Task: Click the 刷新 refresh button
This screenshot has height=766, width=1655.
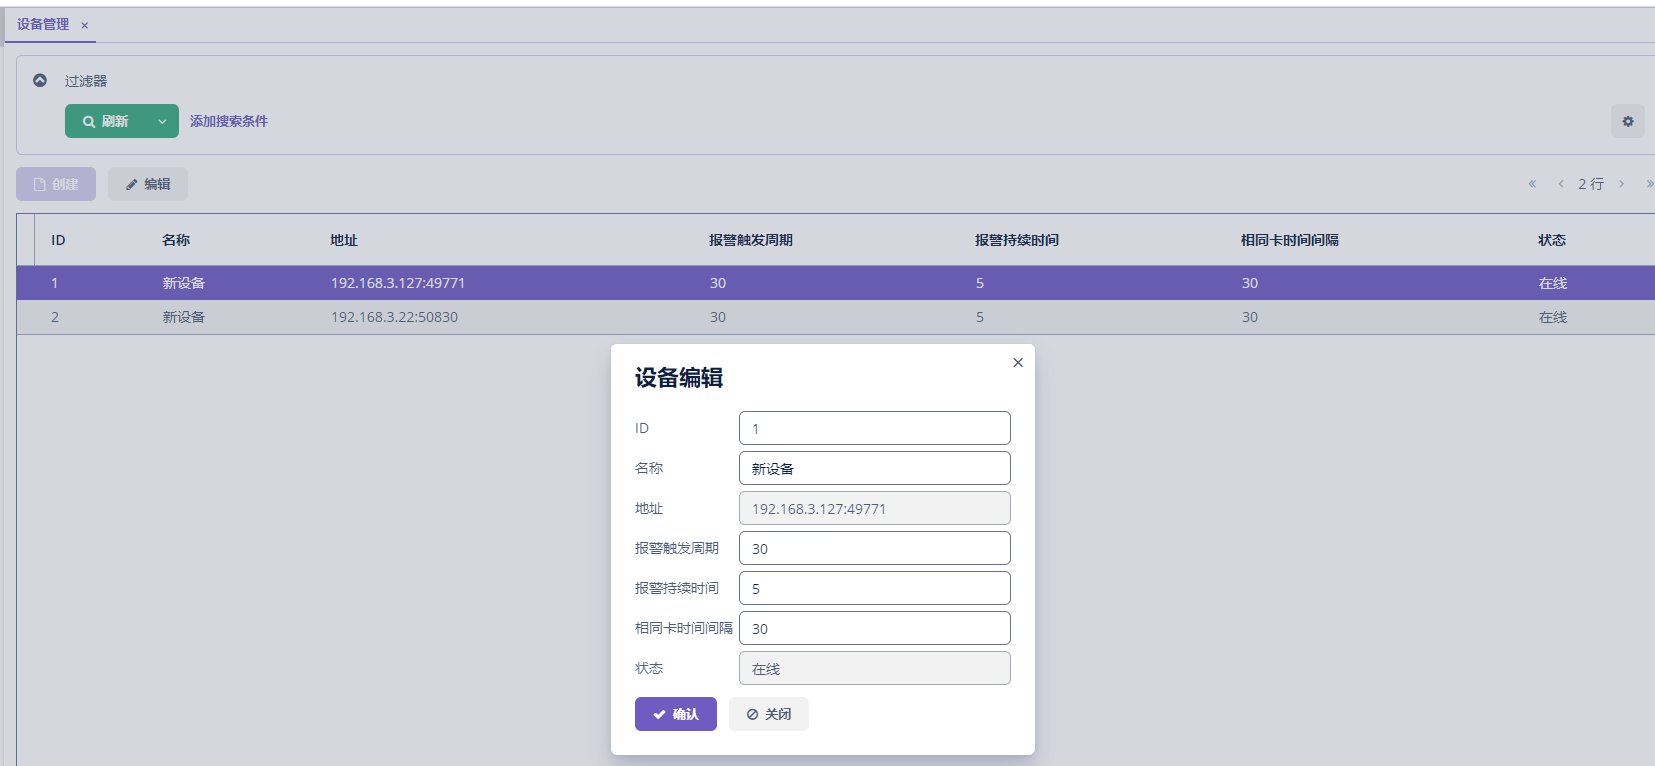Action: [106, 121]
